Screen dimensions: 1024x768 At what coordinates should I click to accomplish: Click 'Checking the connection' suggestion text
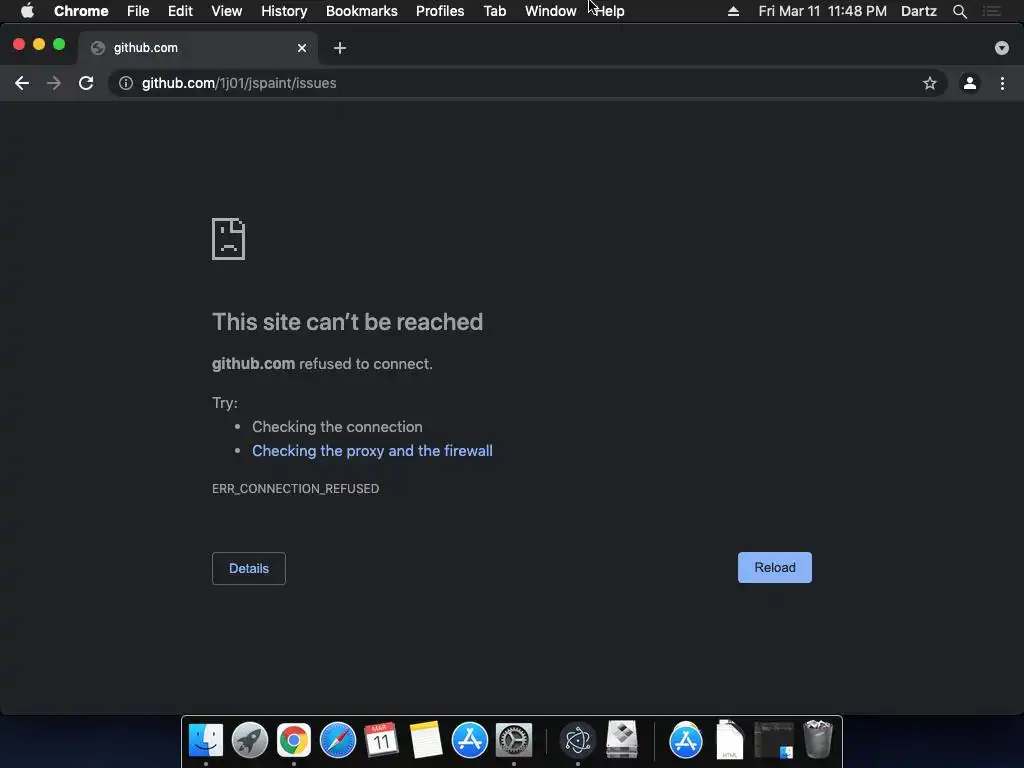[x=337, y=426]
